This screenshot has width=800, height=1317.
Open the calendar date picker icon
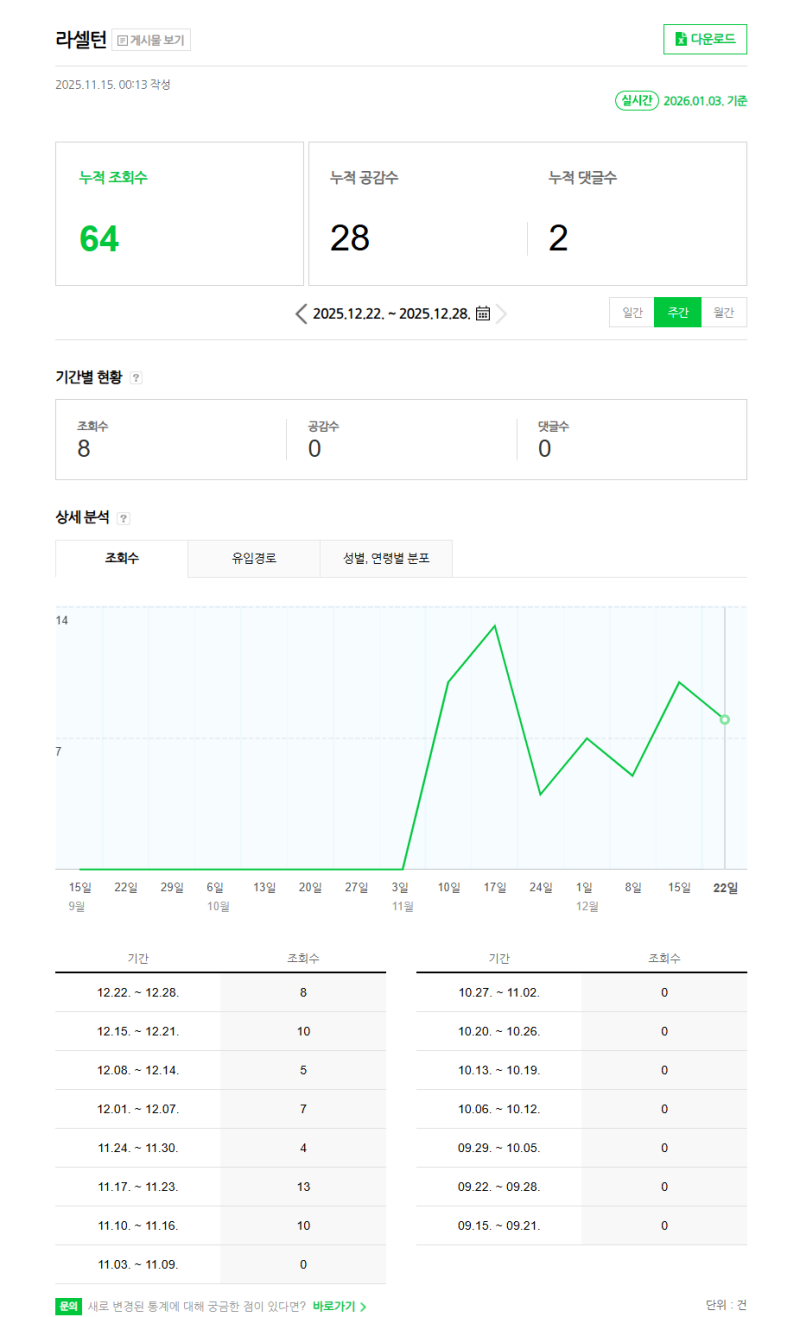(x=482, y=313)
